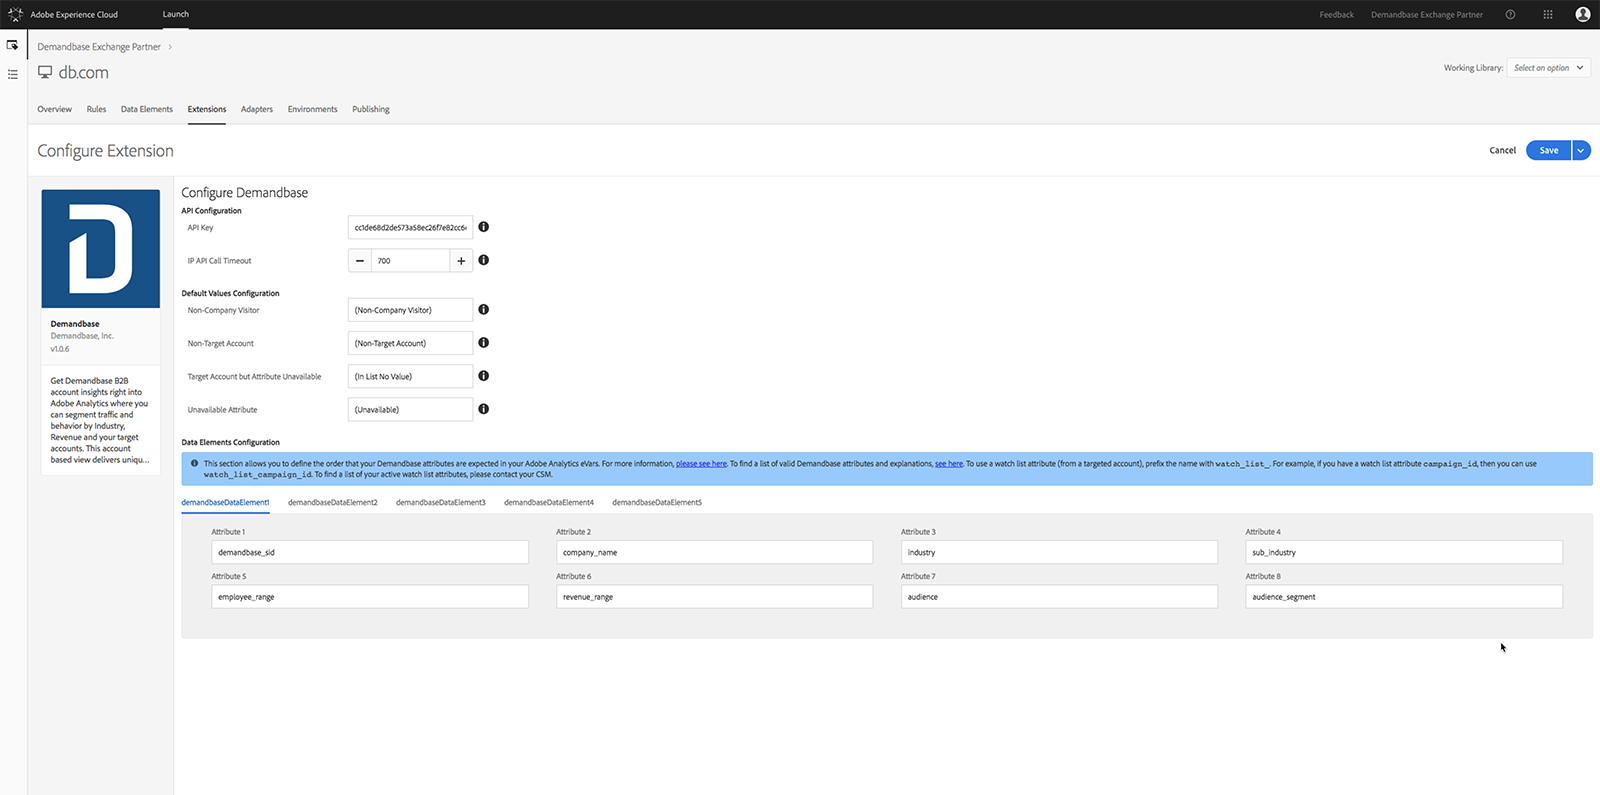Click Attribute 4 field sub_industry
This screenshot has height=795, width=1600.
tap(1404, 552)
